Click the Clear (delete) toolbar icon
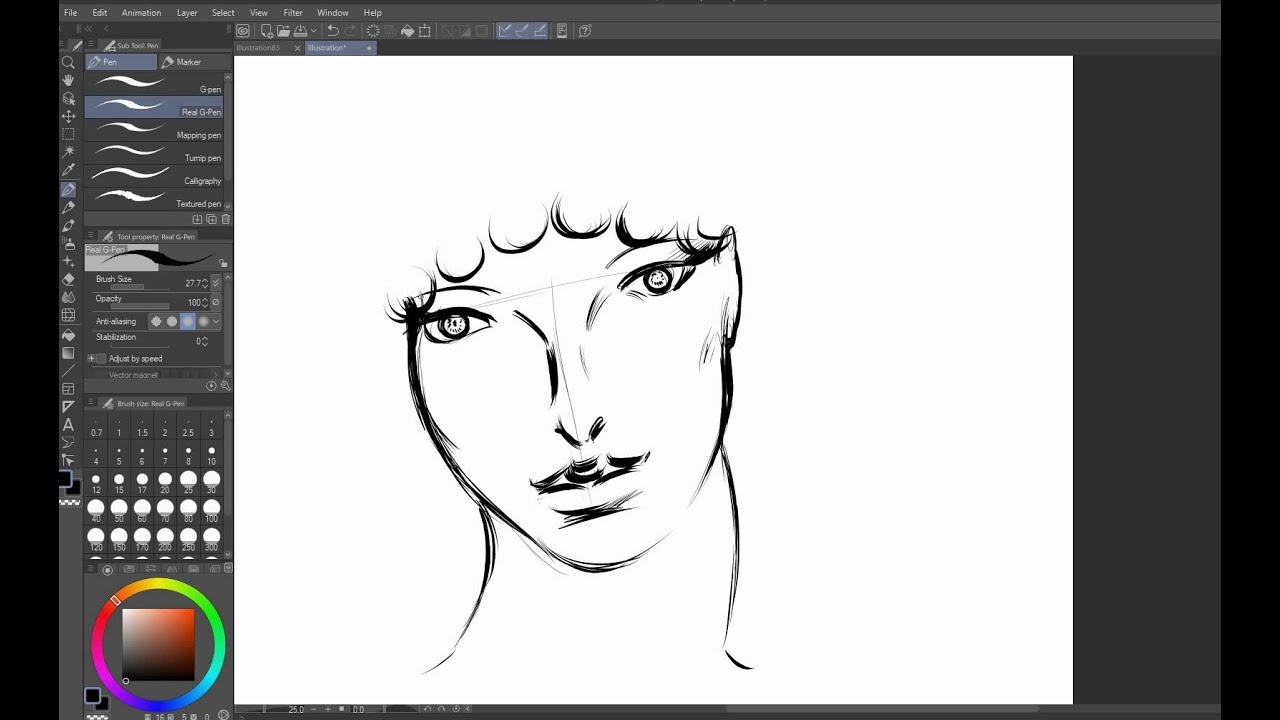 [373, 31]
